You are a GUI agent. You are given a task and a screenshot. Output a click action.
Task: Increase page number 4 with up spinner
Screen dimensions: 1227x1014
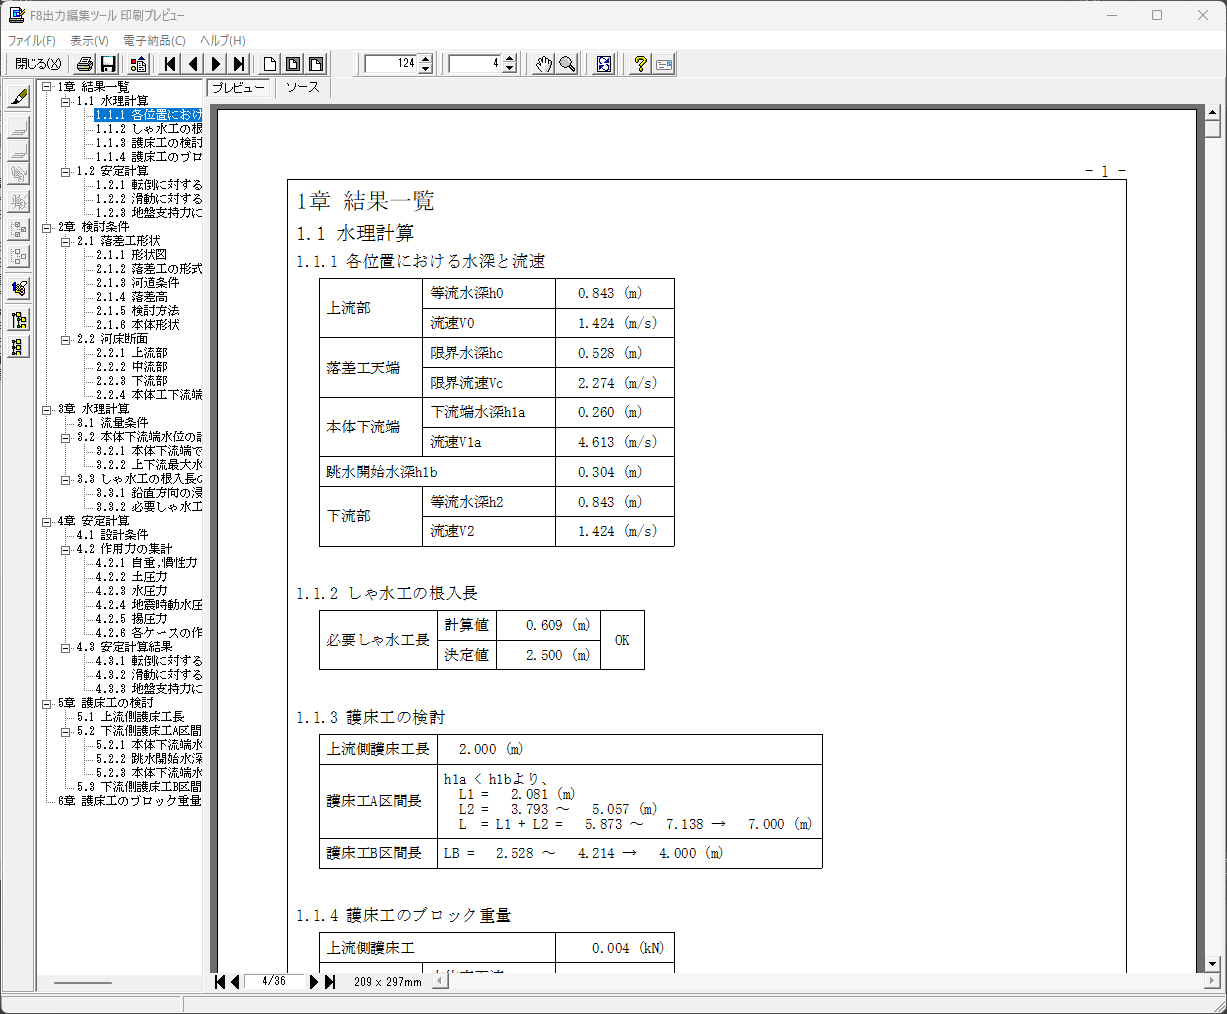[510, 59]
